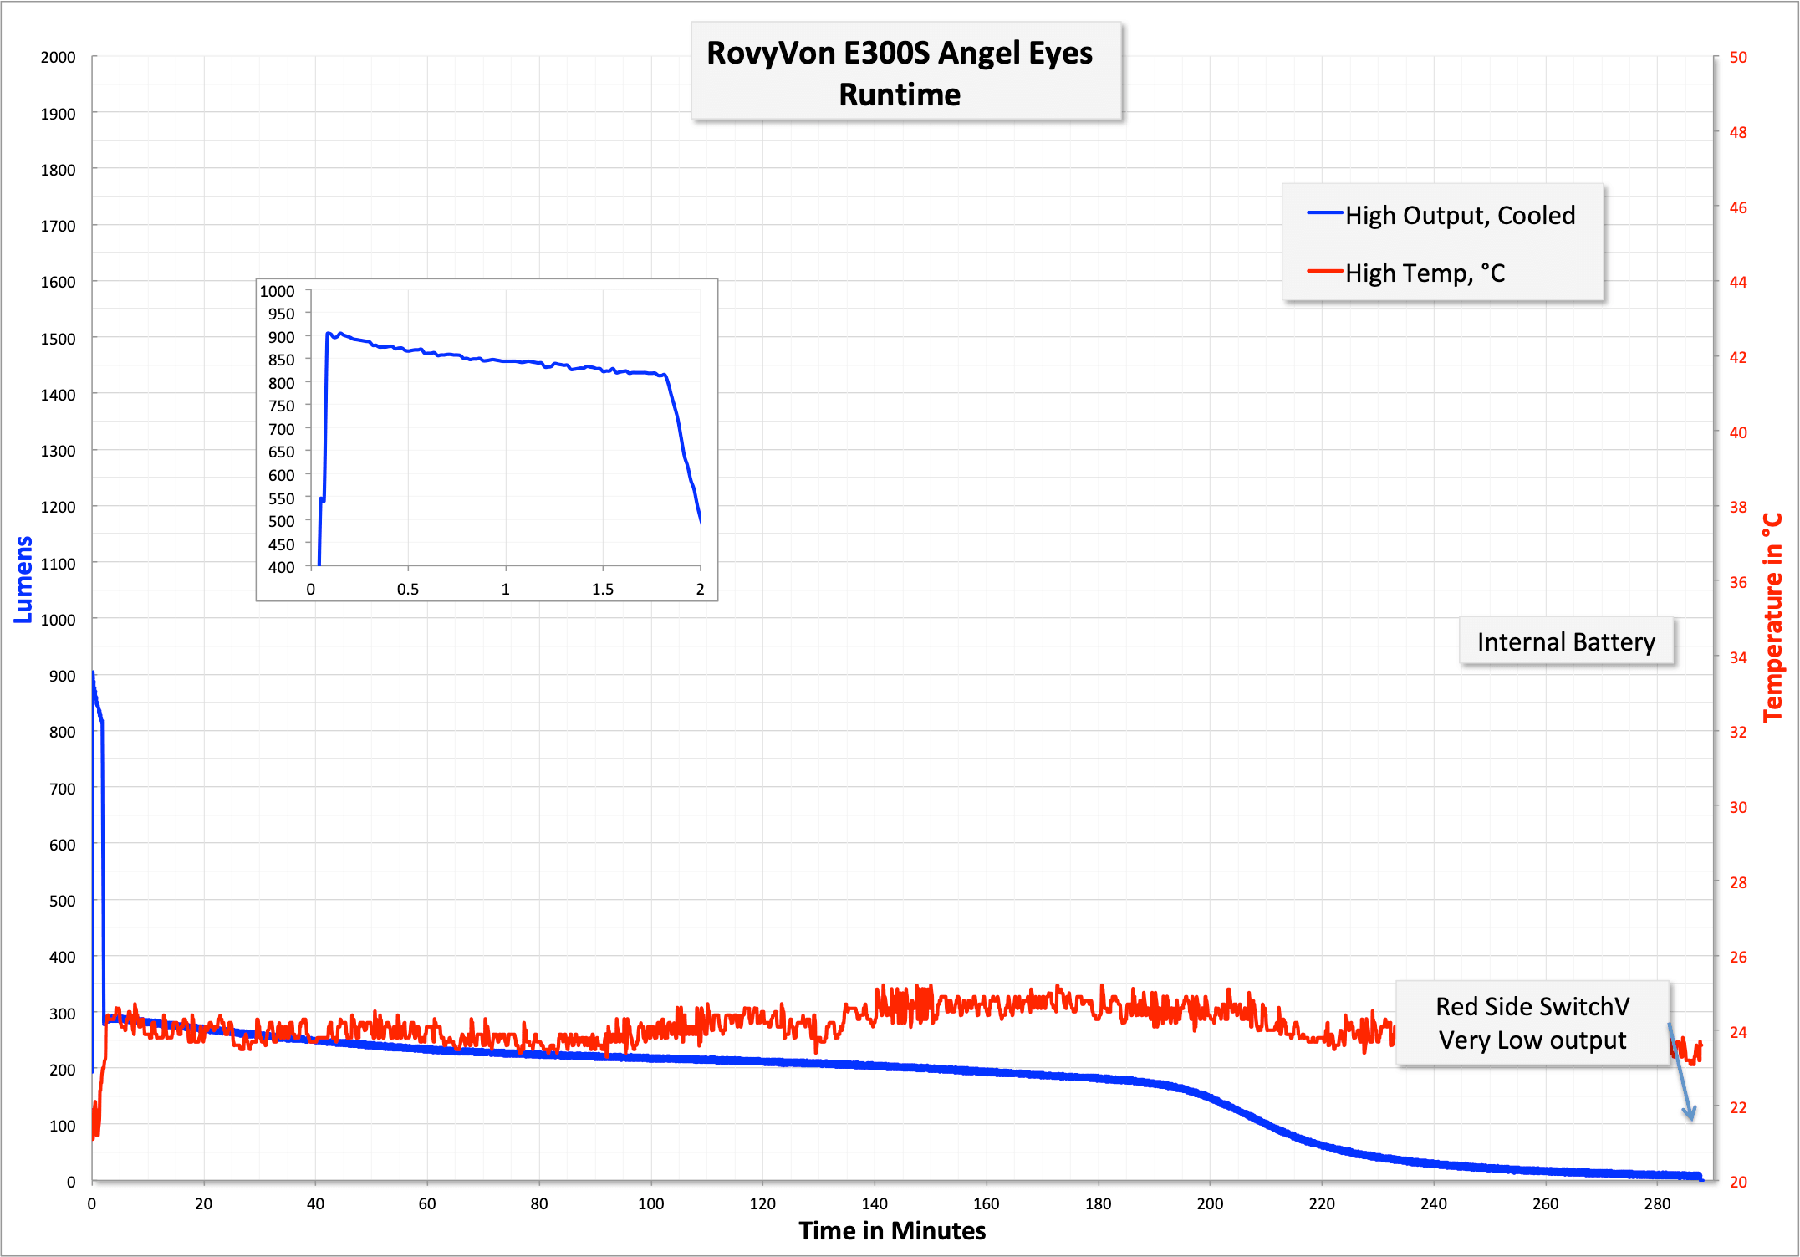The image size is (1800, 1257).
Task: Select the Time in Minutes axis title
Action: tap(892, 1231)
